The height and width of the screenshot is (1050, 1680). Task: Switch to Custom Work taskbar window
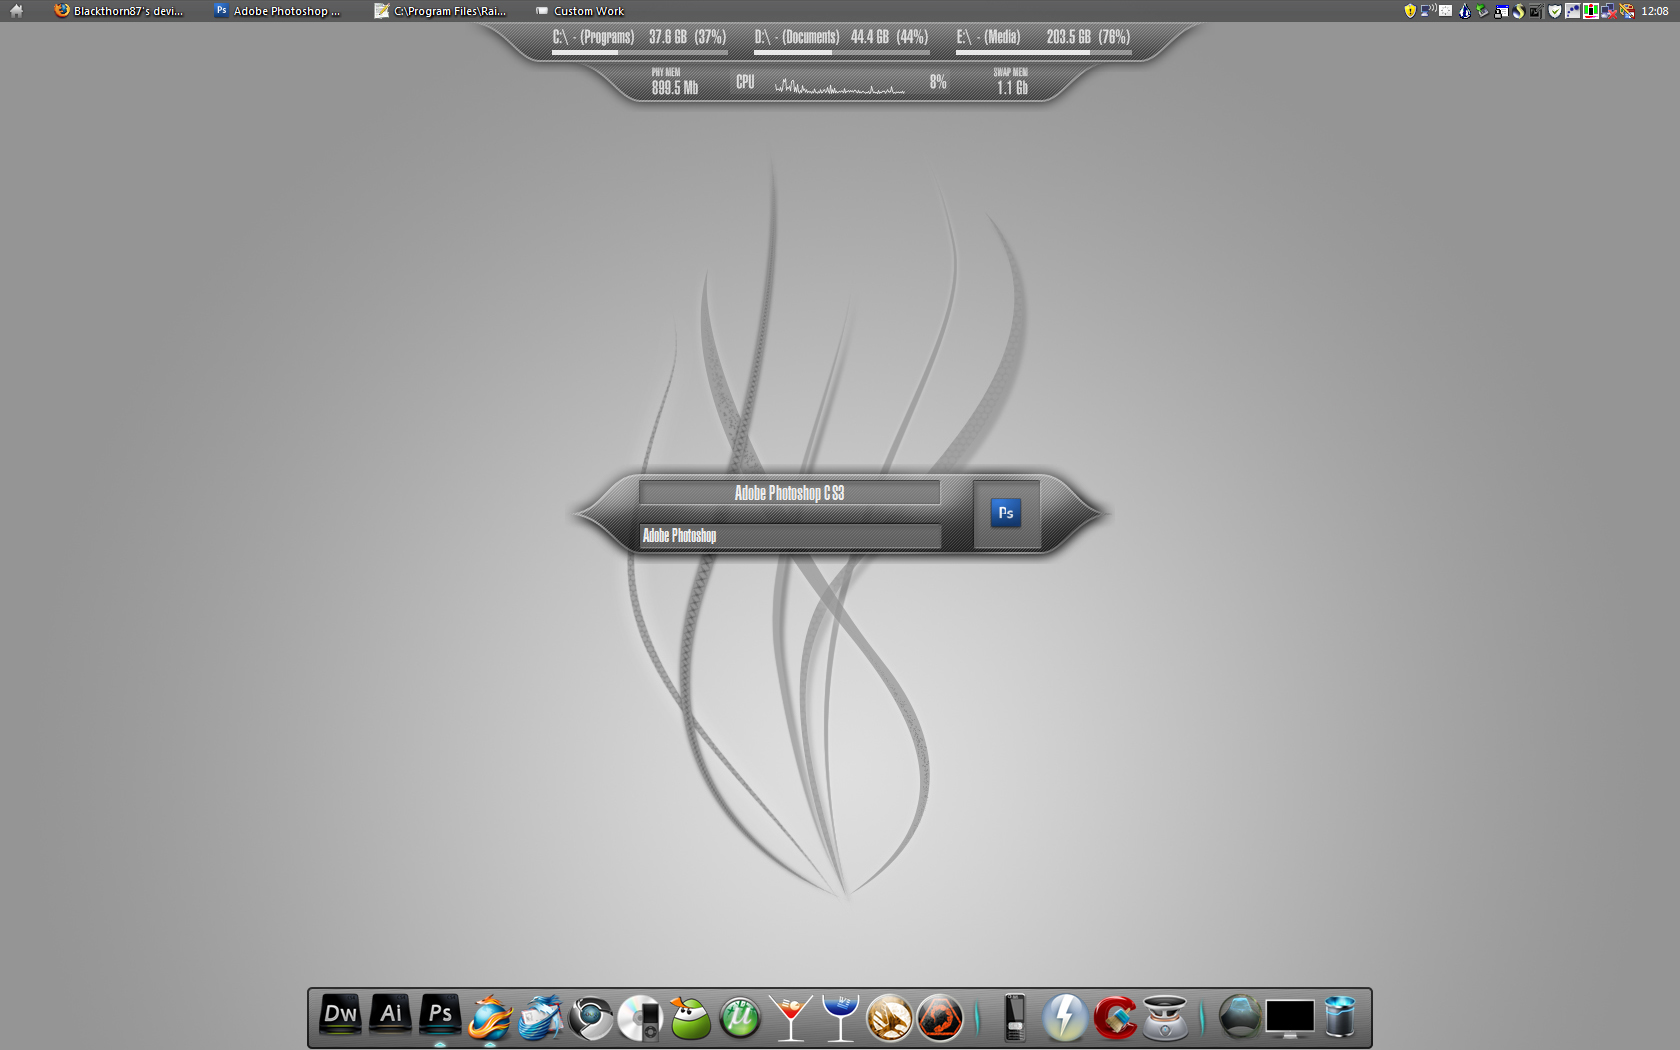tap(579, 11)
